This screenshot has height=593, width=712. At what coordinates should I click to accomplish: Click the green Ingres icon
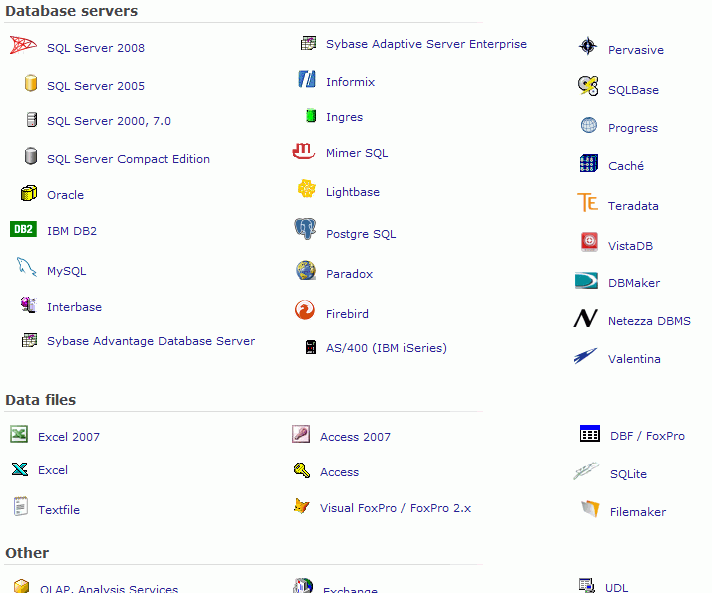point(311,115)
